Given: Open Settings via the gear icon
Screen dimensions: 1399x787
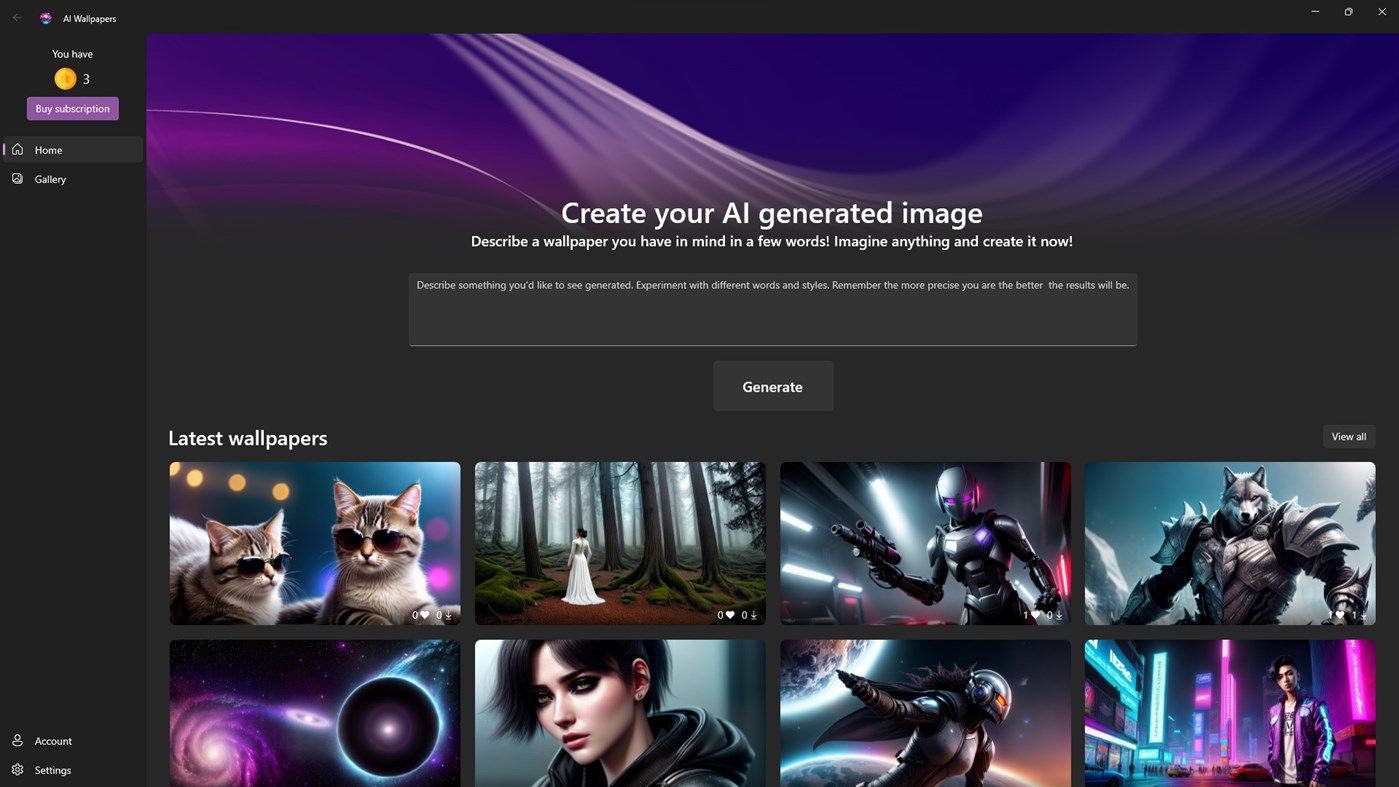Looking at the screenshot, I should tap(18, 770).
